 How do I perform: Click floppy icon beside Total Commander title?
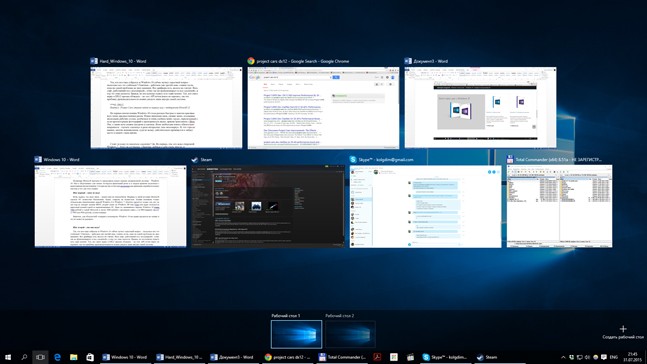point(510,159)
